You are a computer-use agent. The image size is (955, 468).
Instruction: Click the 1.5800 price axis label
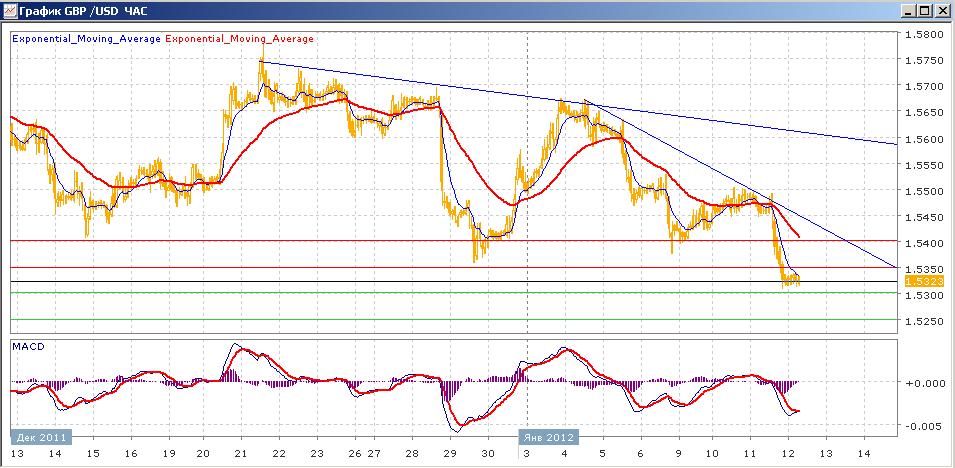[x=926, y=34]
